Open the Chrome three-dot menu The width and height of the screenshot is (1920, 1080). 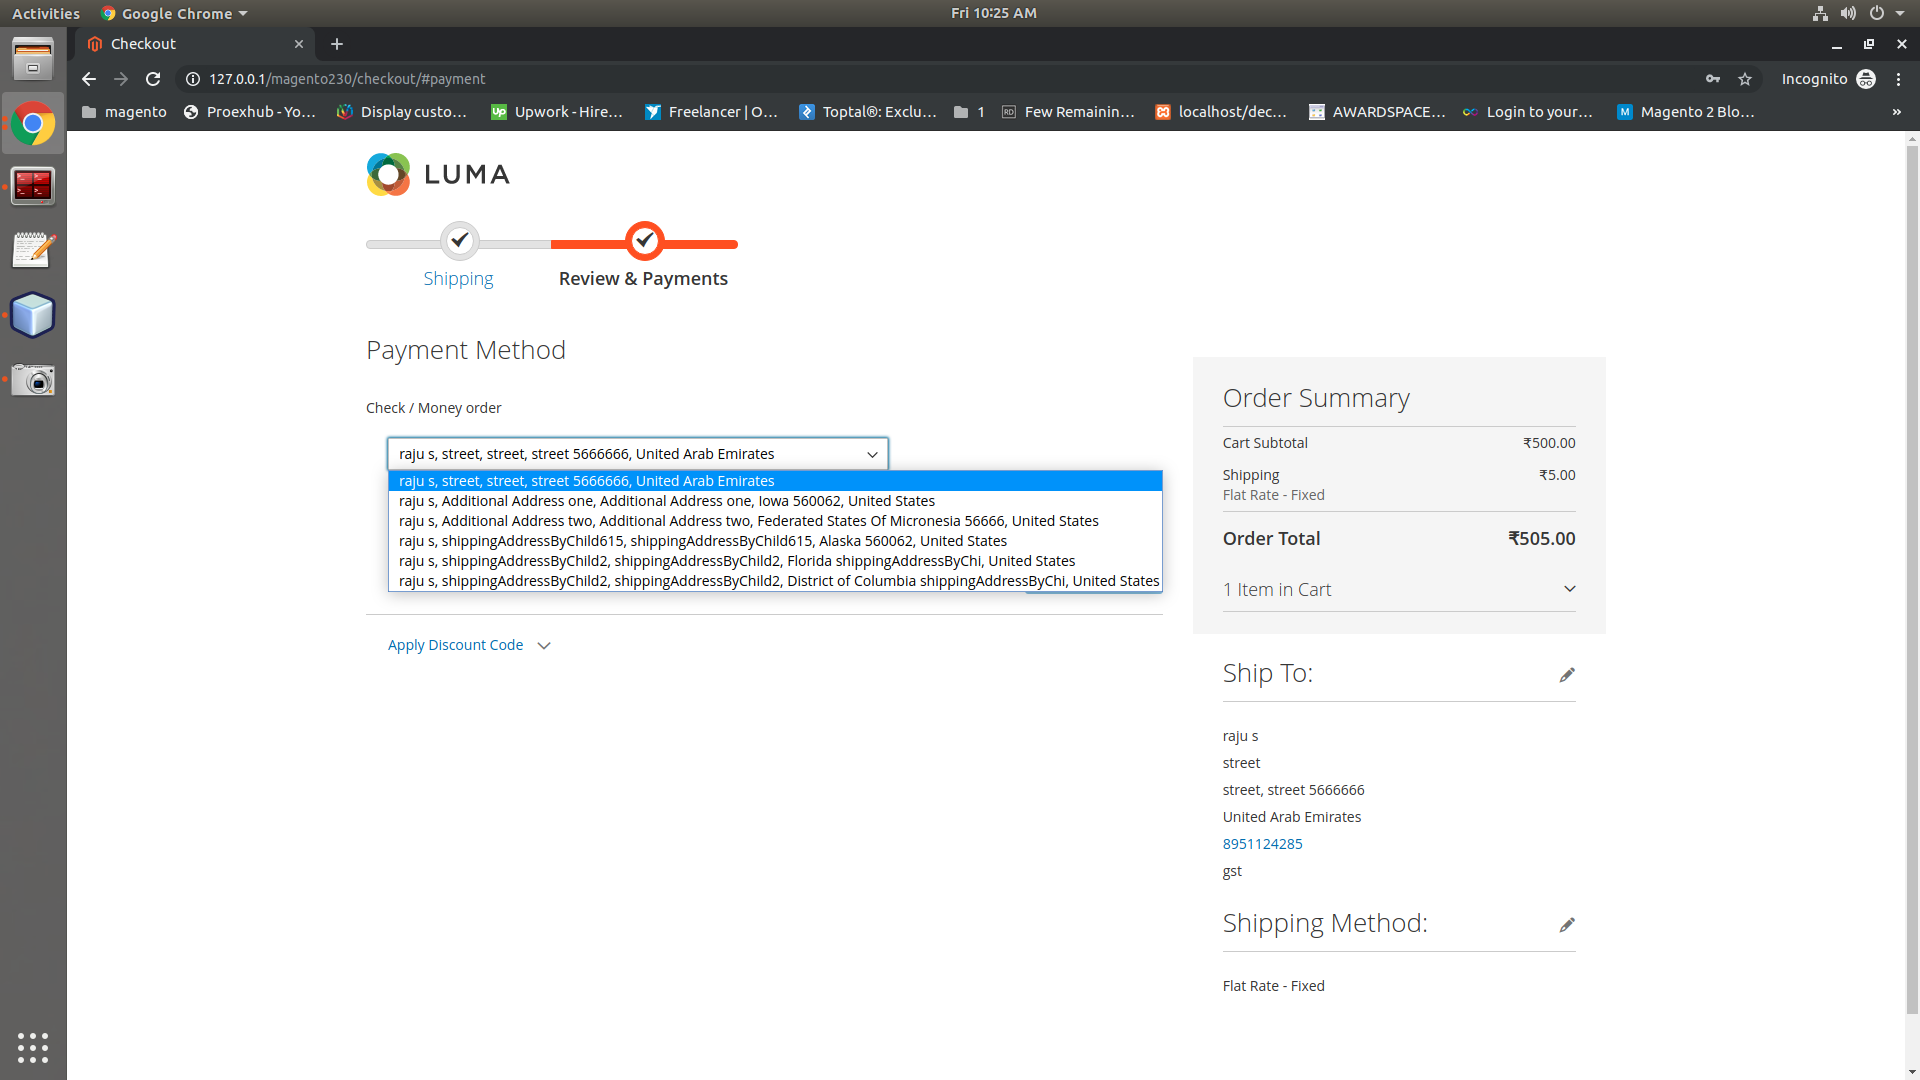tap(1899, 79)
